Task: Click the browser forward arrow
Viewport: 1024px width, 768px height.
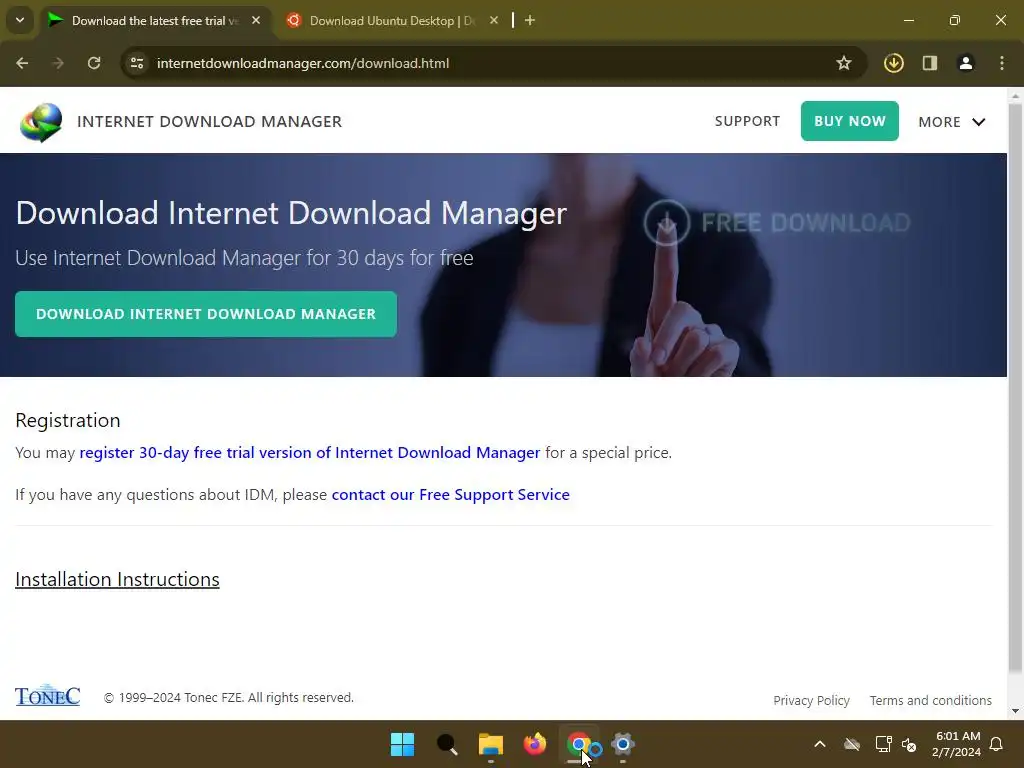Action: pyautogui.click(x=58, y=63)
